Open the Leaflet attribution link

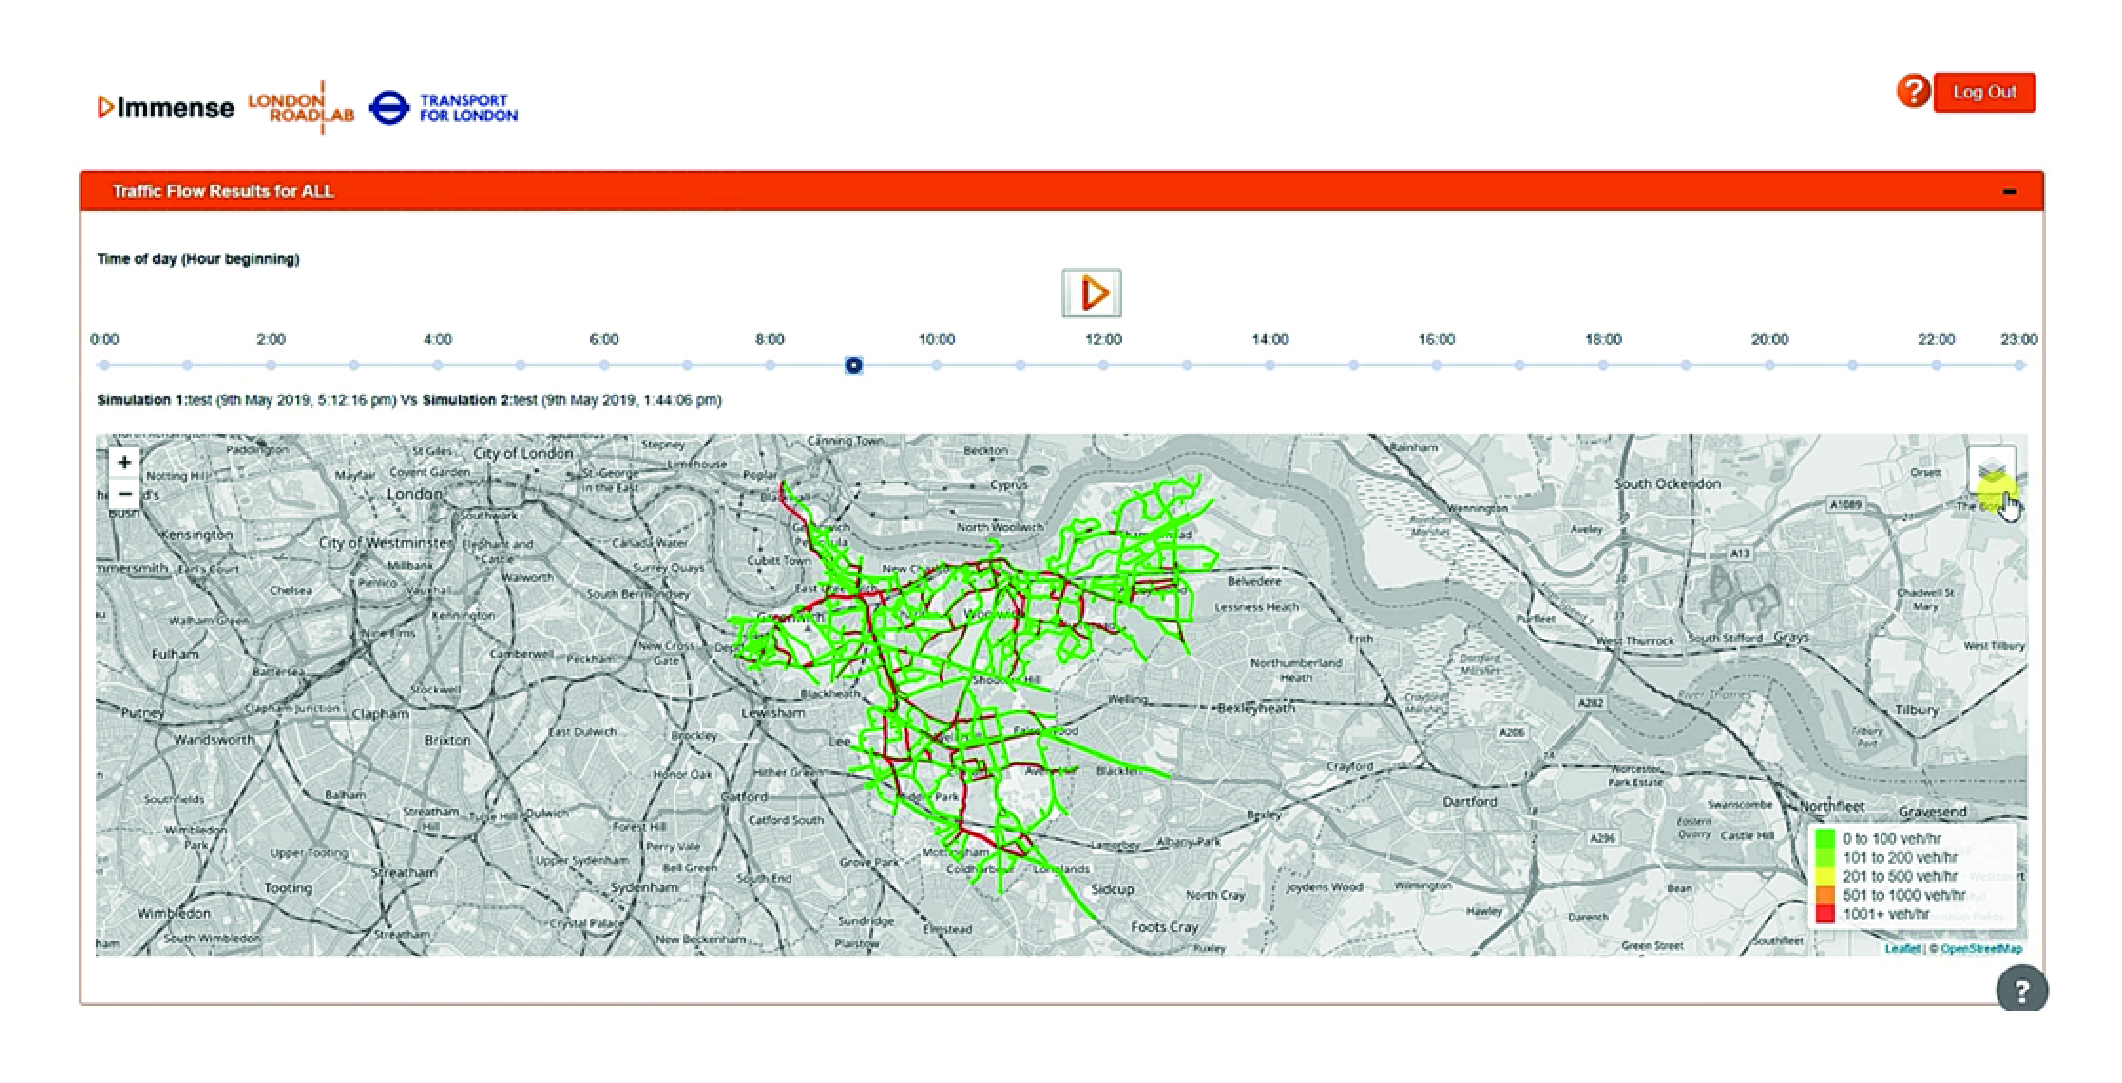(x=1902, y=948)
